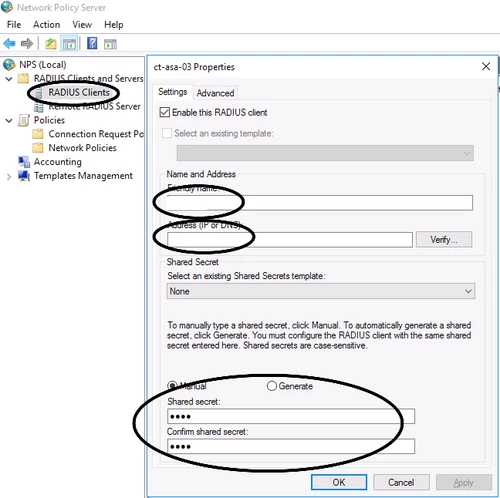Screen dimensions: 500x498
Task: Select the Generate radio button
Action: [x=272, y=386]
